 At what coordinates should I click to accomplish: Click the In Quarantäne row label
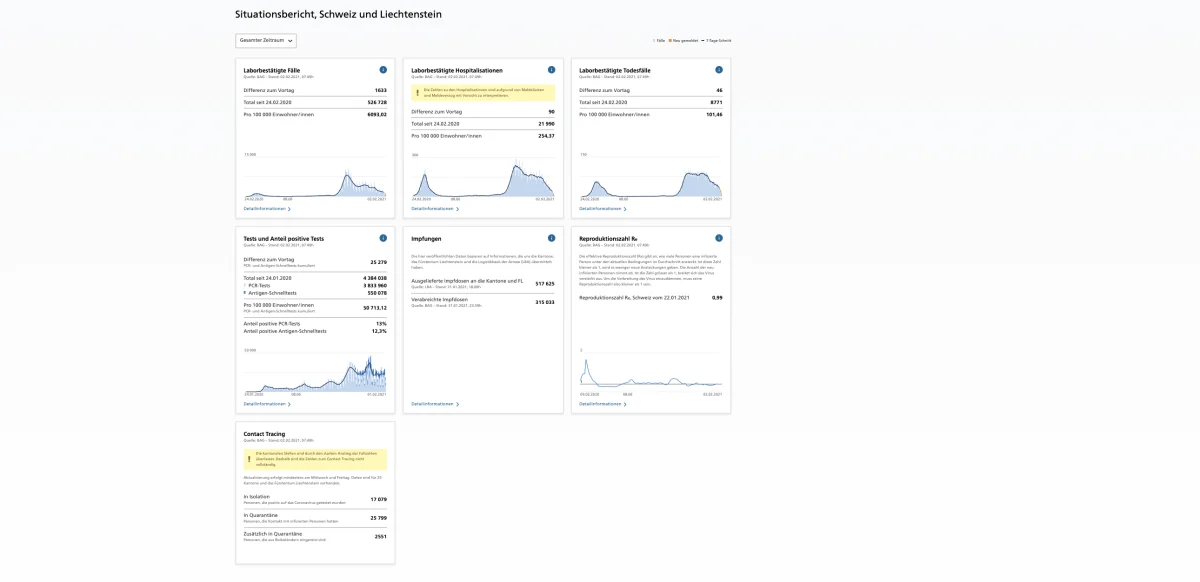click(260, 515)
